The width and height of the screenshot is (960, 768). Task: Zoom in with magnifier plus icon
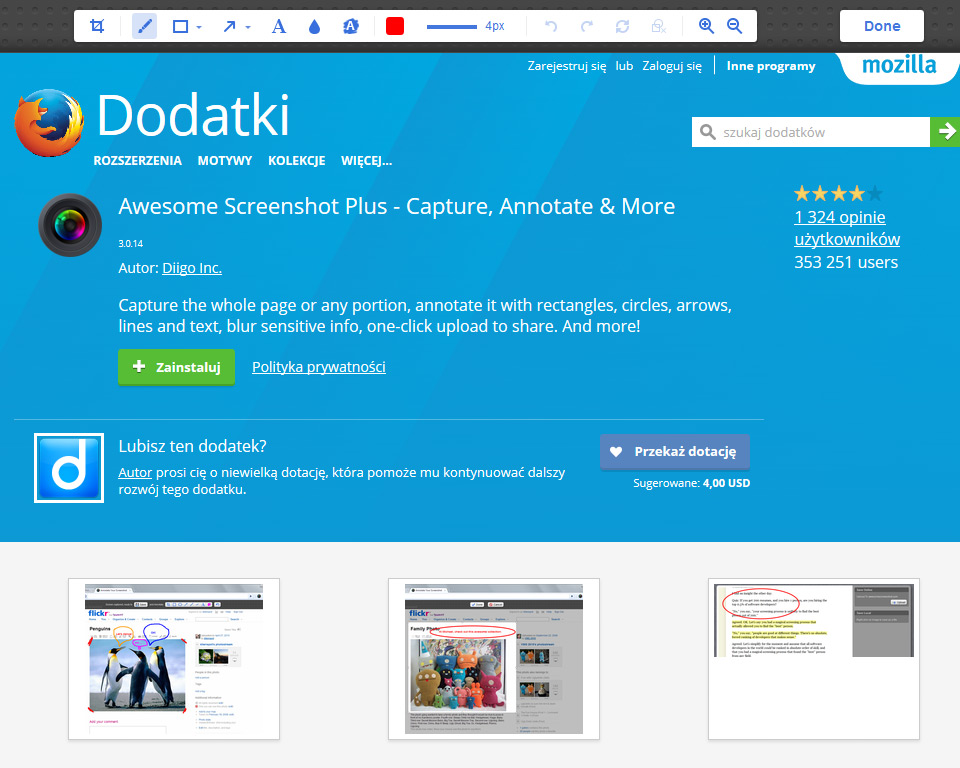pyautogui.click(x=706, y=26)
